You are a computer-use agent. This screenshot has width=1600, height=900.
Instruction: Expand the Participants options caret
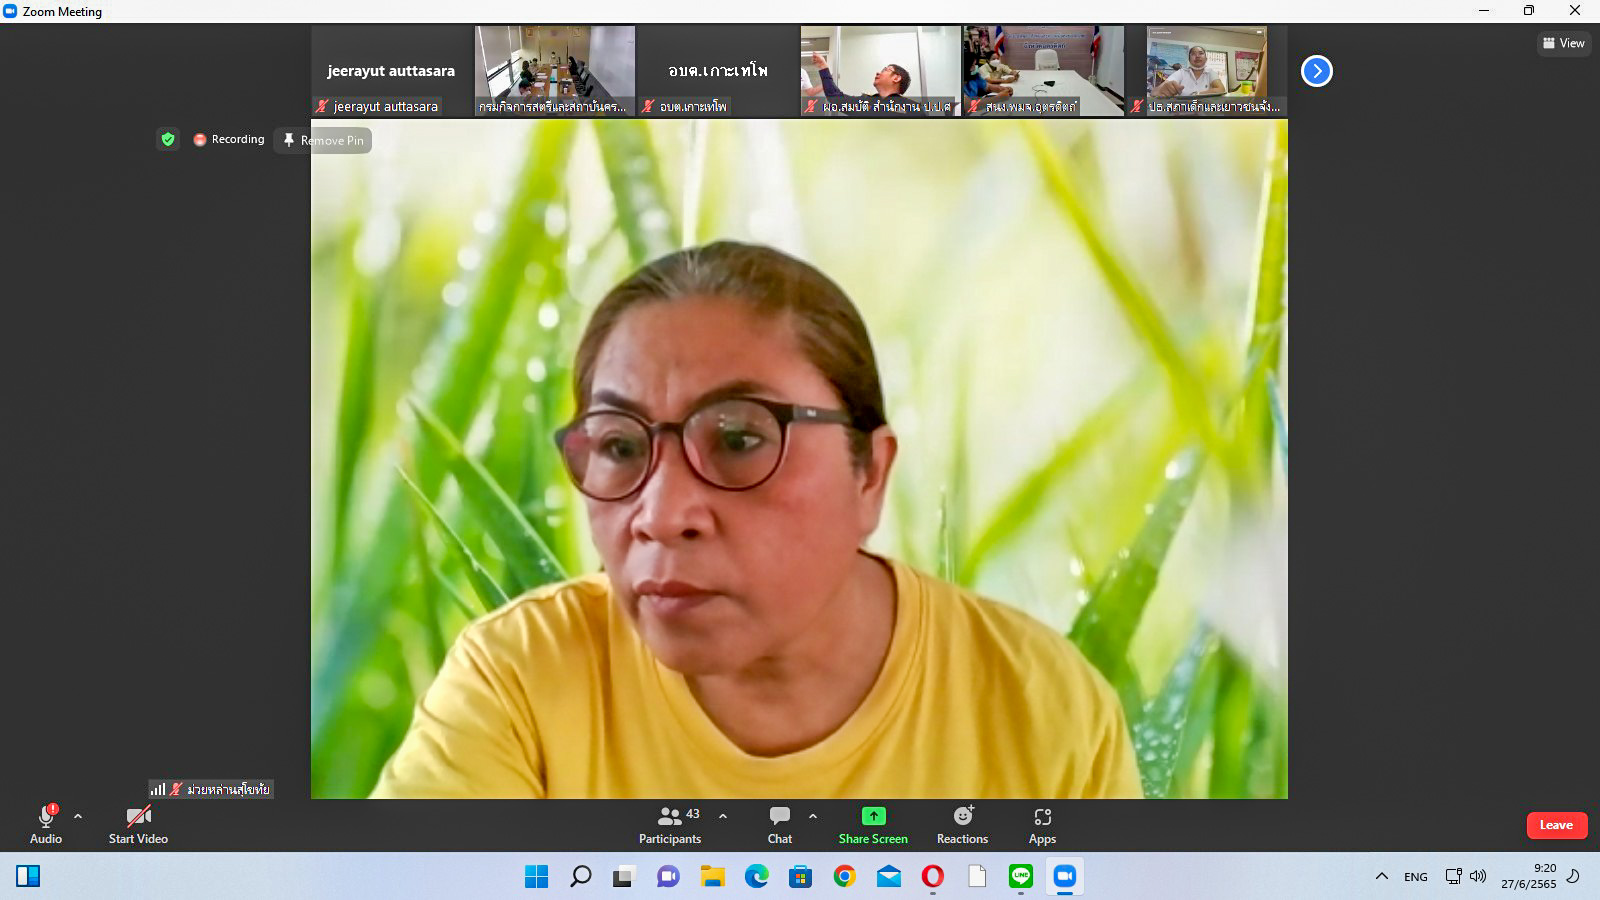[x=723, y=816]
